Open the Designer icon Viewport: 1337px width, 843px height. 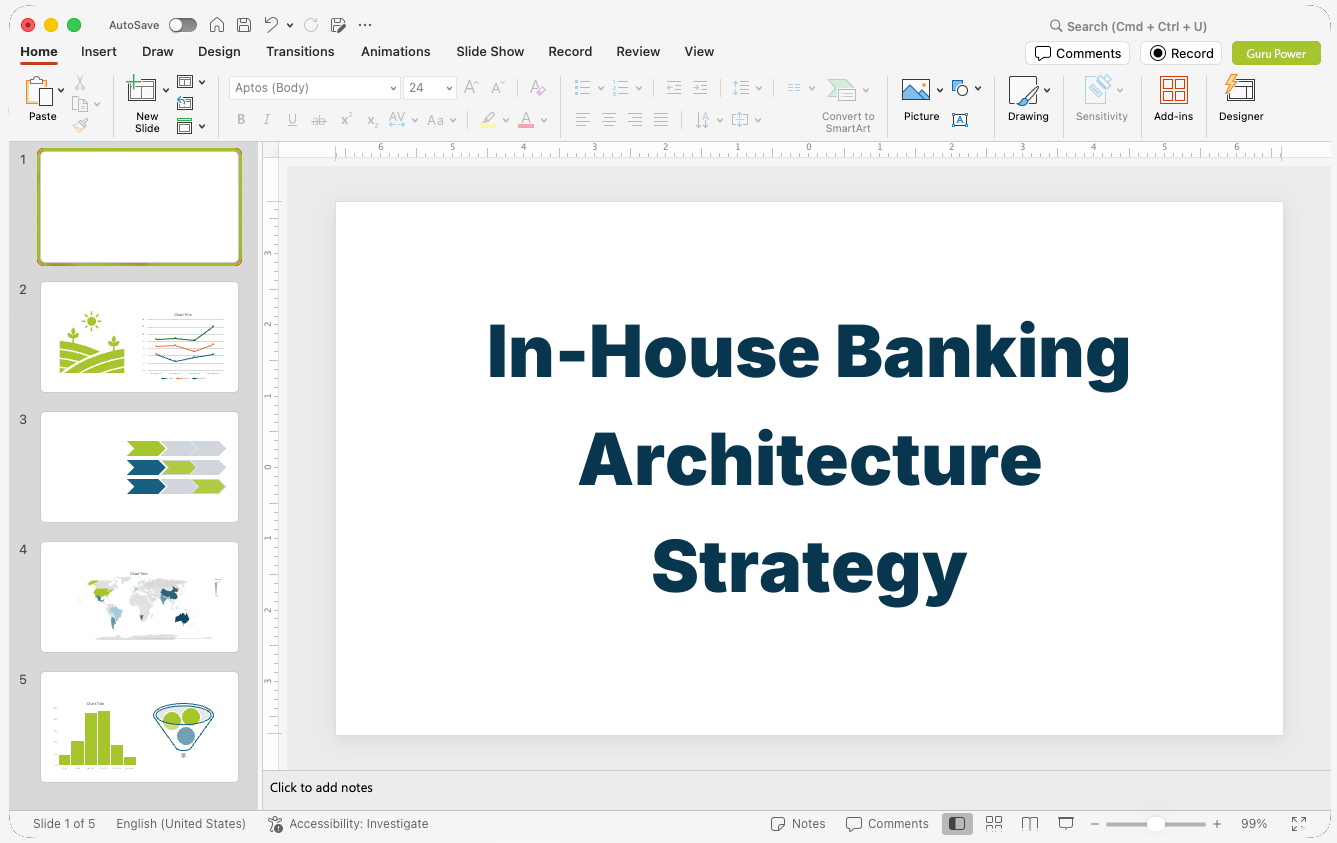pos(1240,89)
